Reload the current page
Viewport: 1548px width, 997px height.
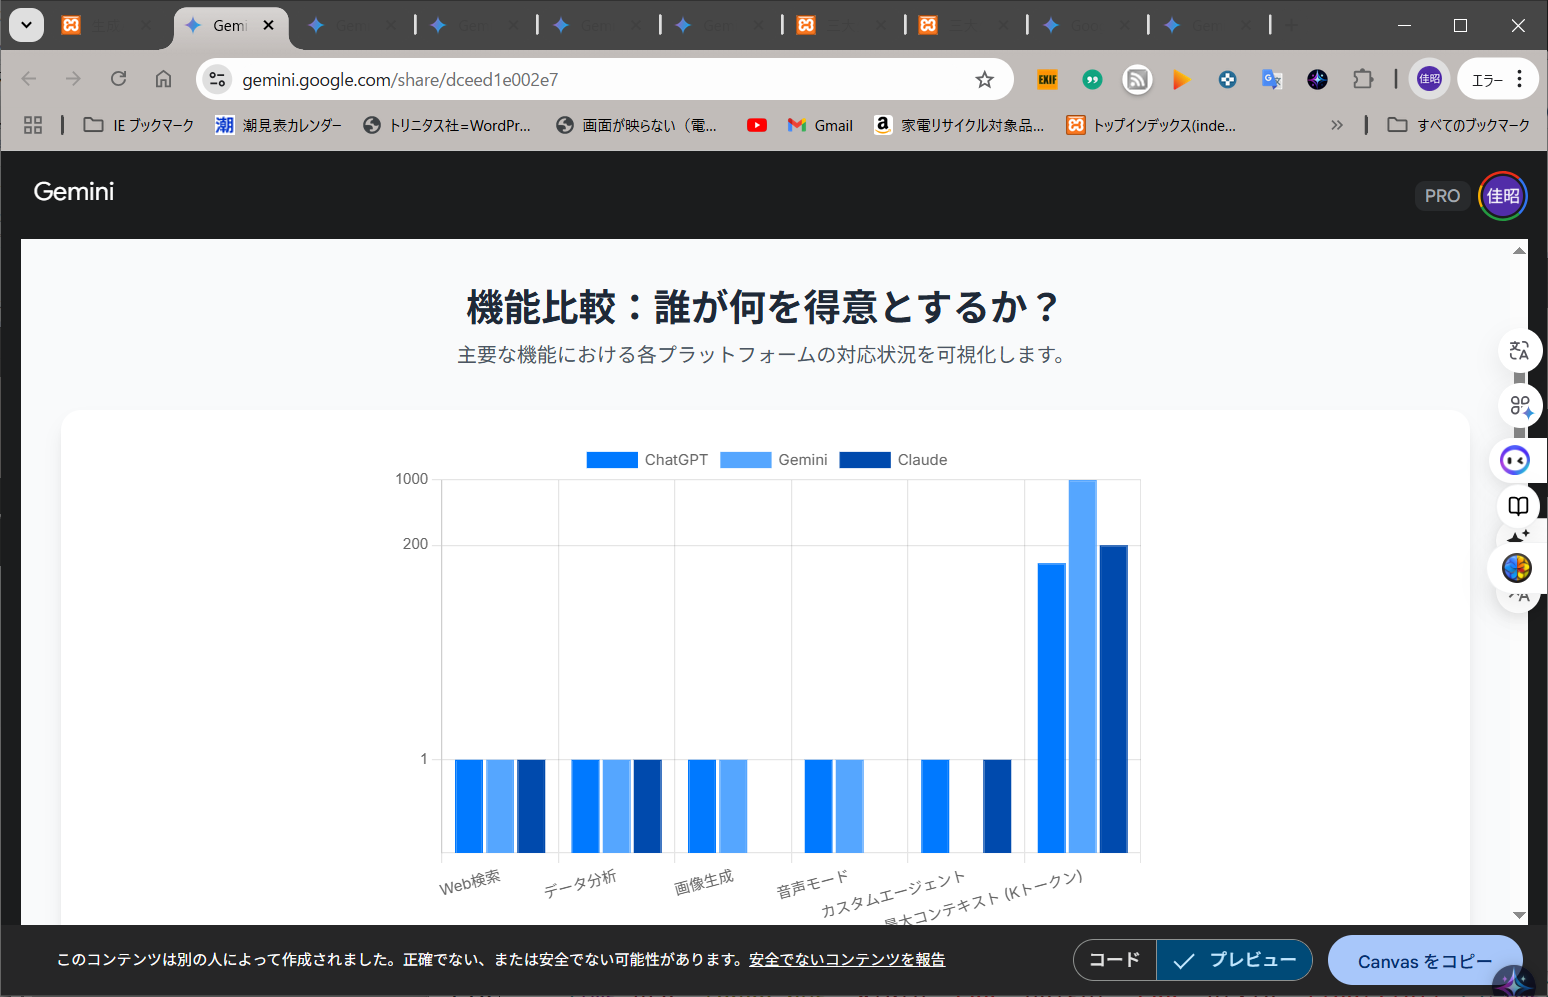point(118,79)
